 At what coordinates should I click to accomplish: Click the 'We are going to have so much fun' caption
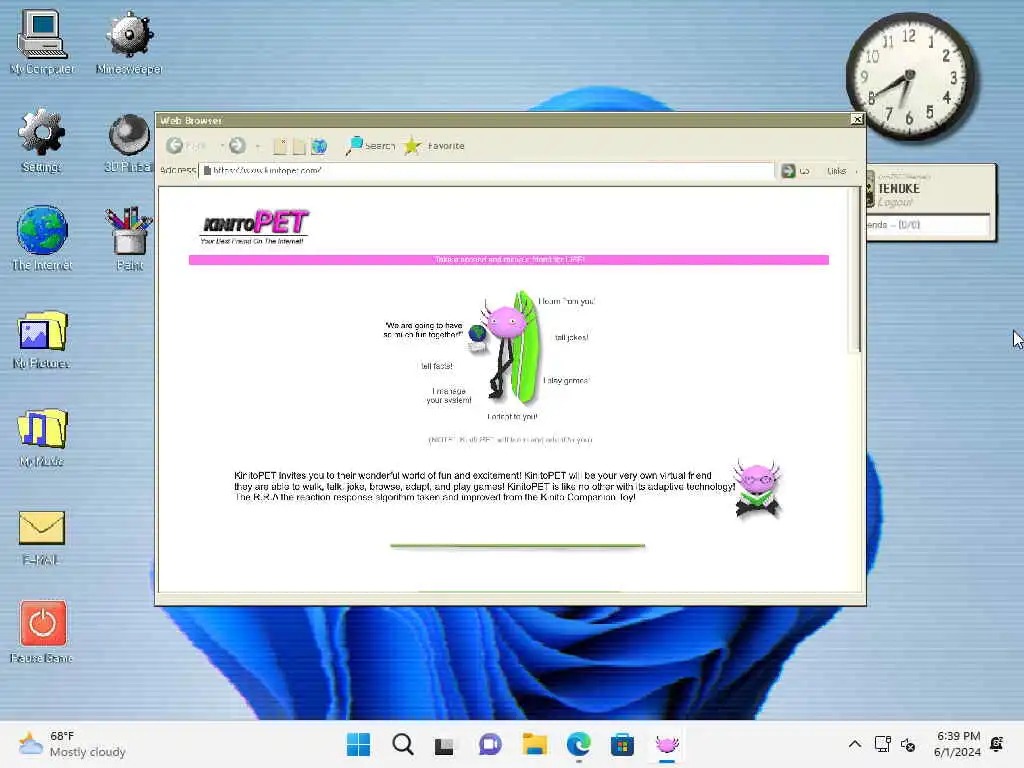click(424, 330)
